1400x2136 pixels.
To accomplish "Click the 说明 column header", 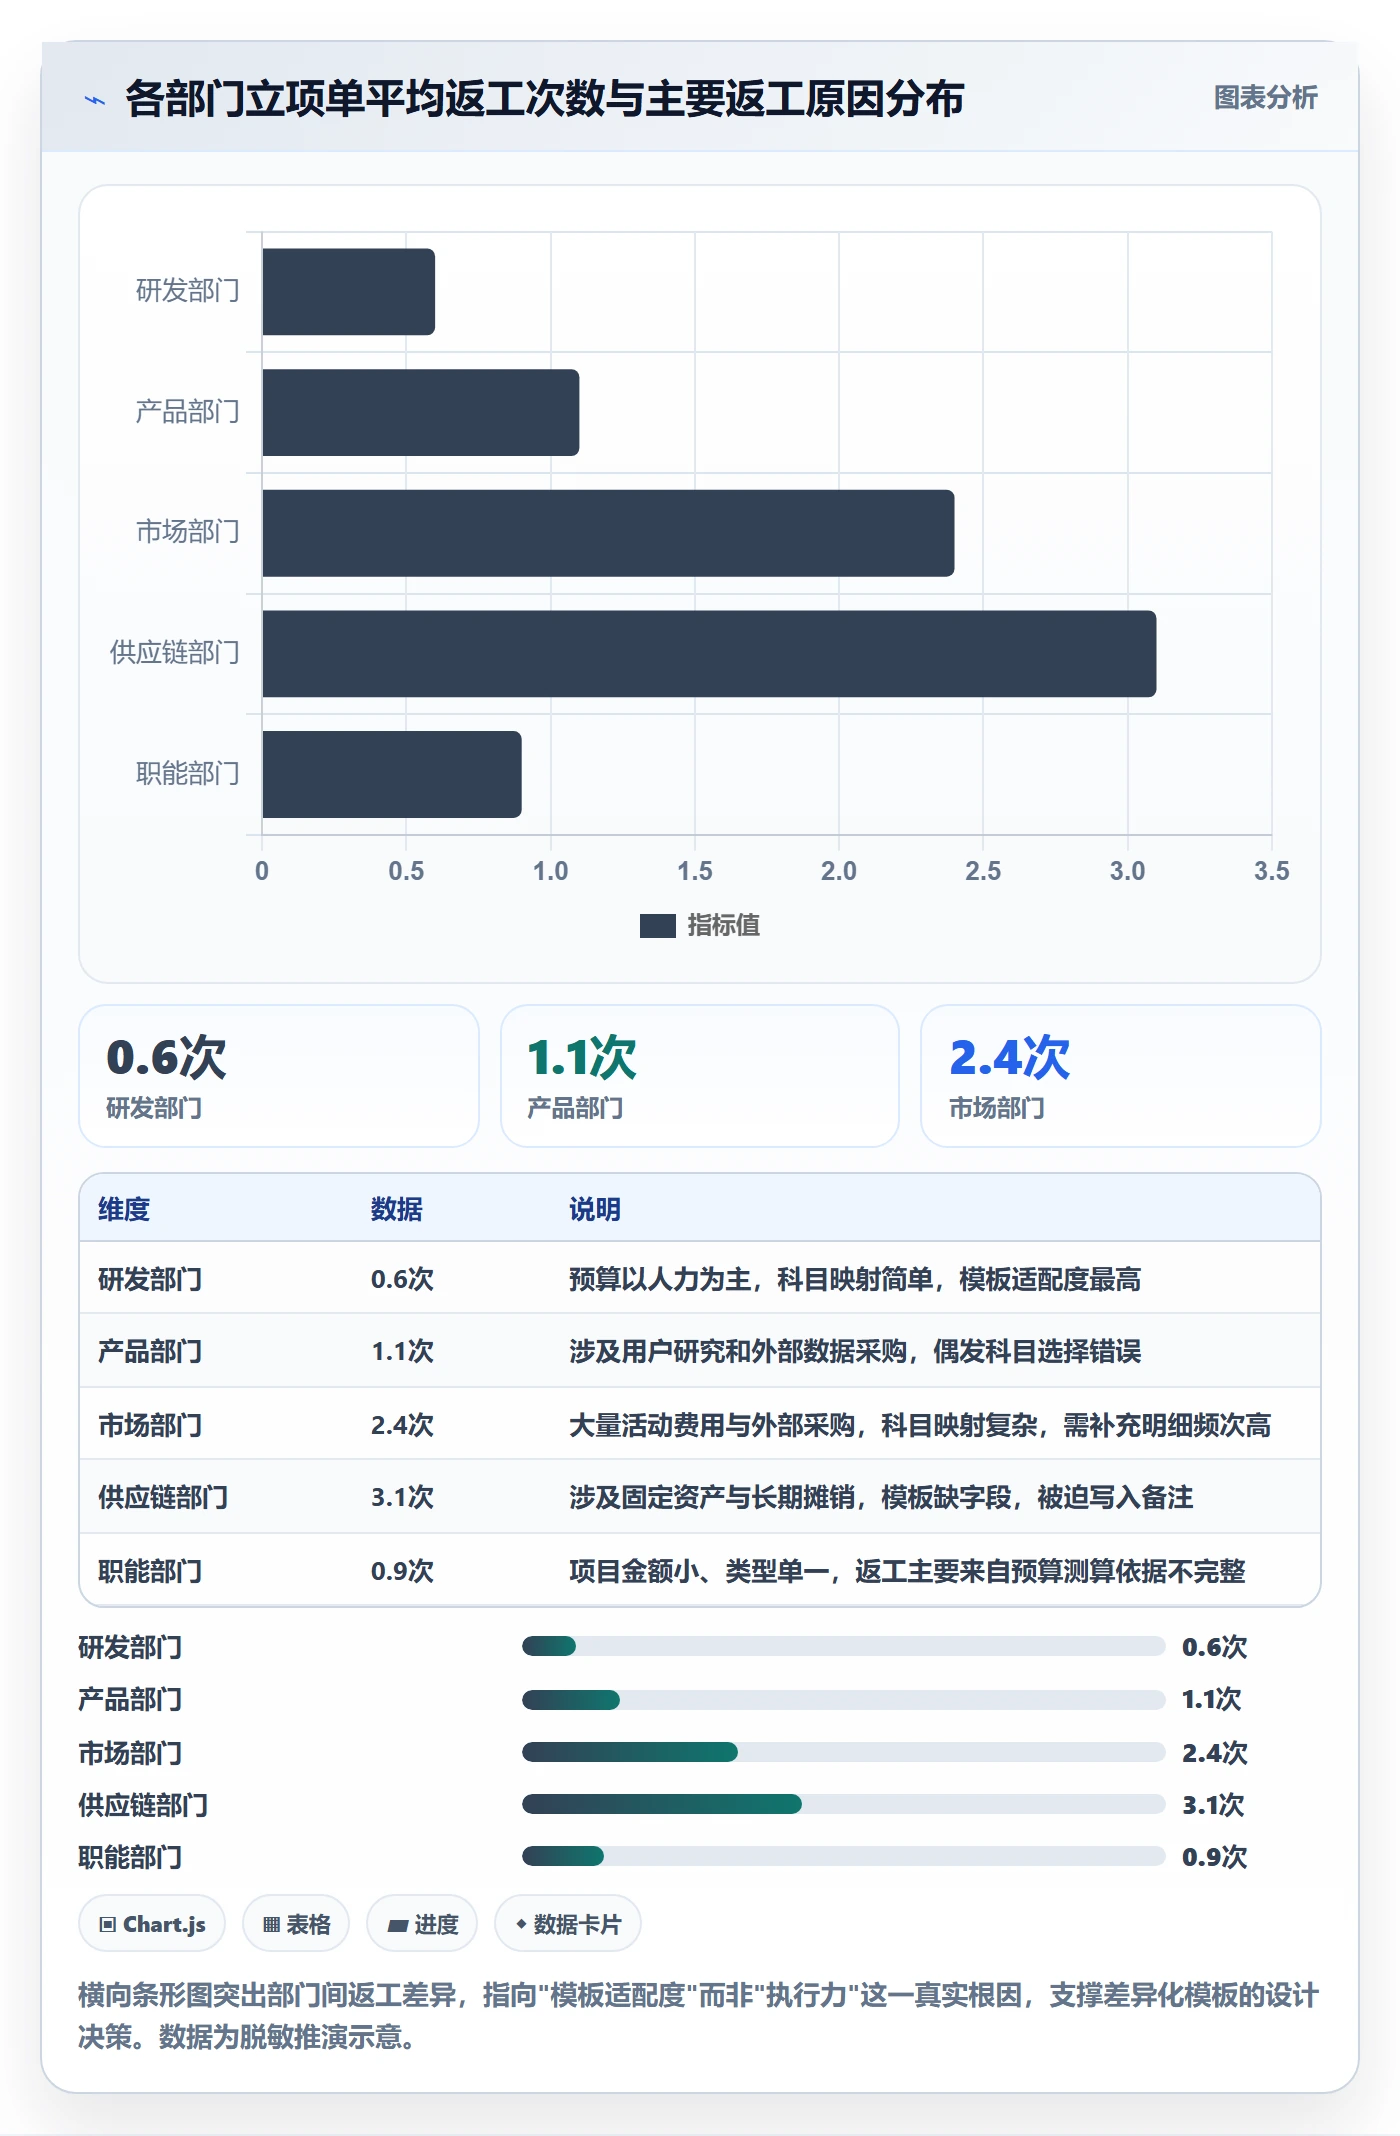I will pos(595,1209).
